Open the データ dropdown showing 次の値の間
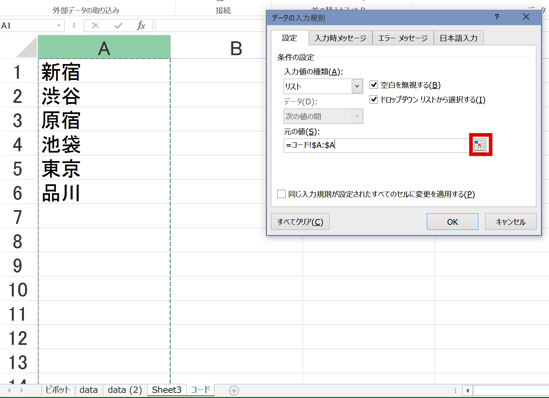Screen dimensions: 549x398 pos(323,116)
